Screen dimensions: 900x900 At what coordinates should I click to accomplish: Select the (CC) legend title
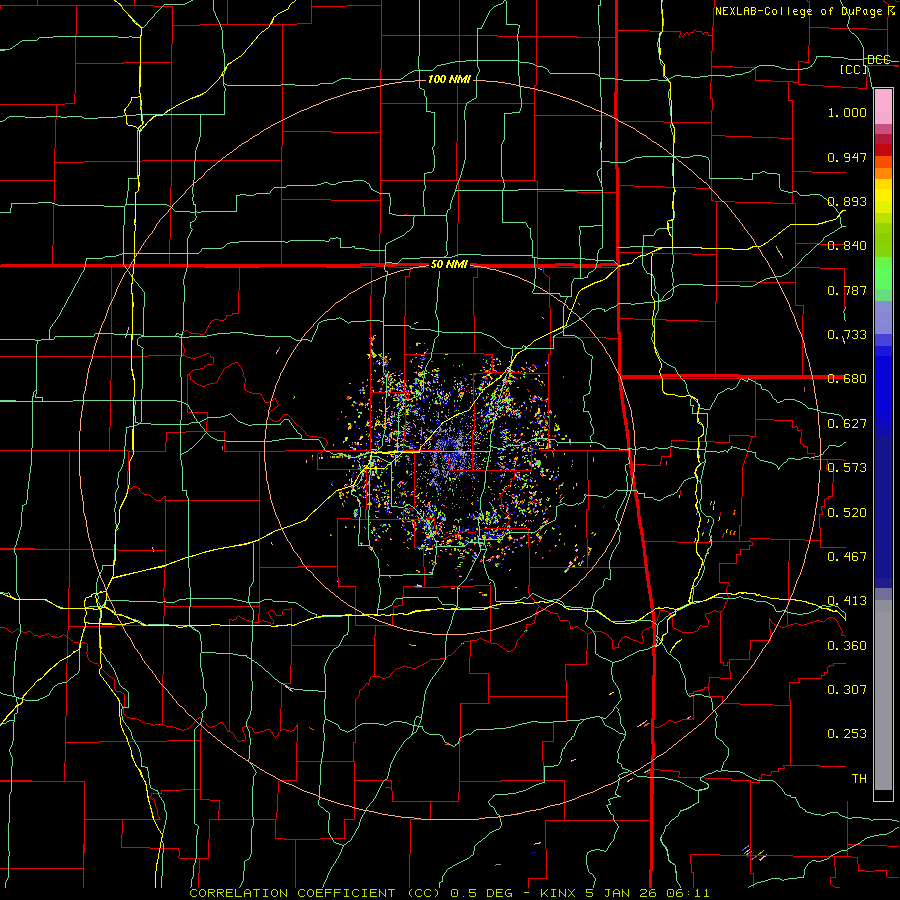tap(854, 69)
